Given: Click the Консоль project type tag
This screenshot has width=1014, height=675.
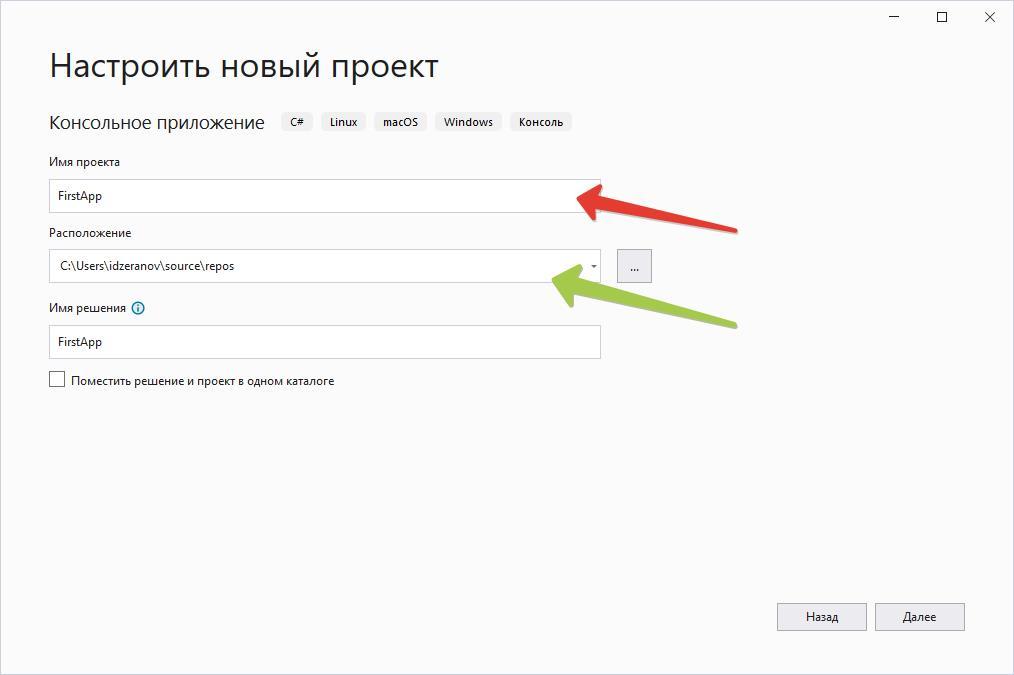Looking at the screenshot, I should [540, 122].
